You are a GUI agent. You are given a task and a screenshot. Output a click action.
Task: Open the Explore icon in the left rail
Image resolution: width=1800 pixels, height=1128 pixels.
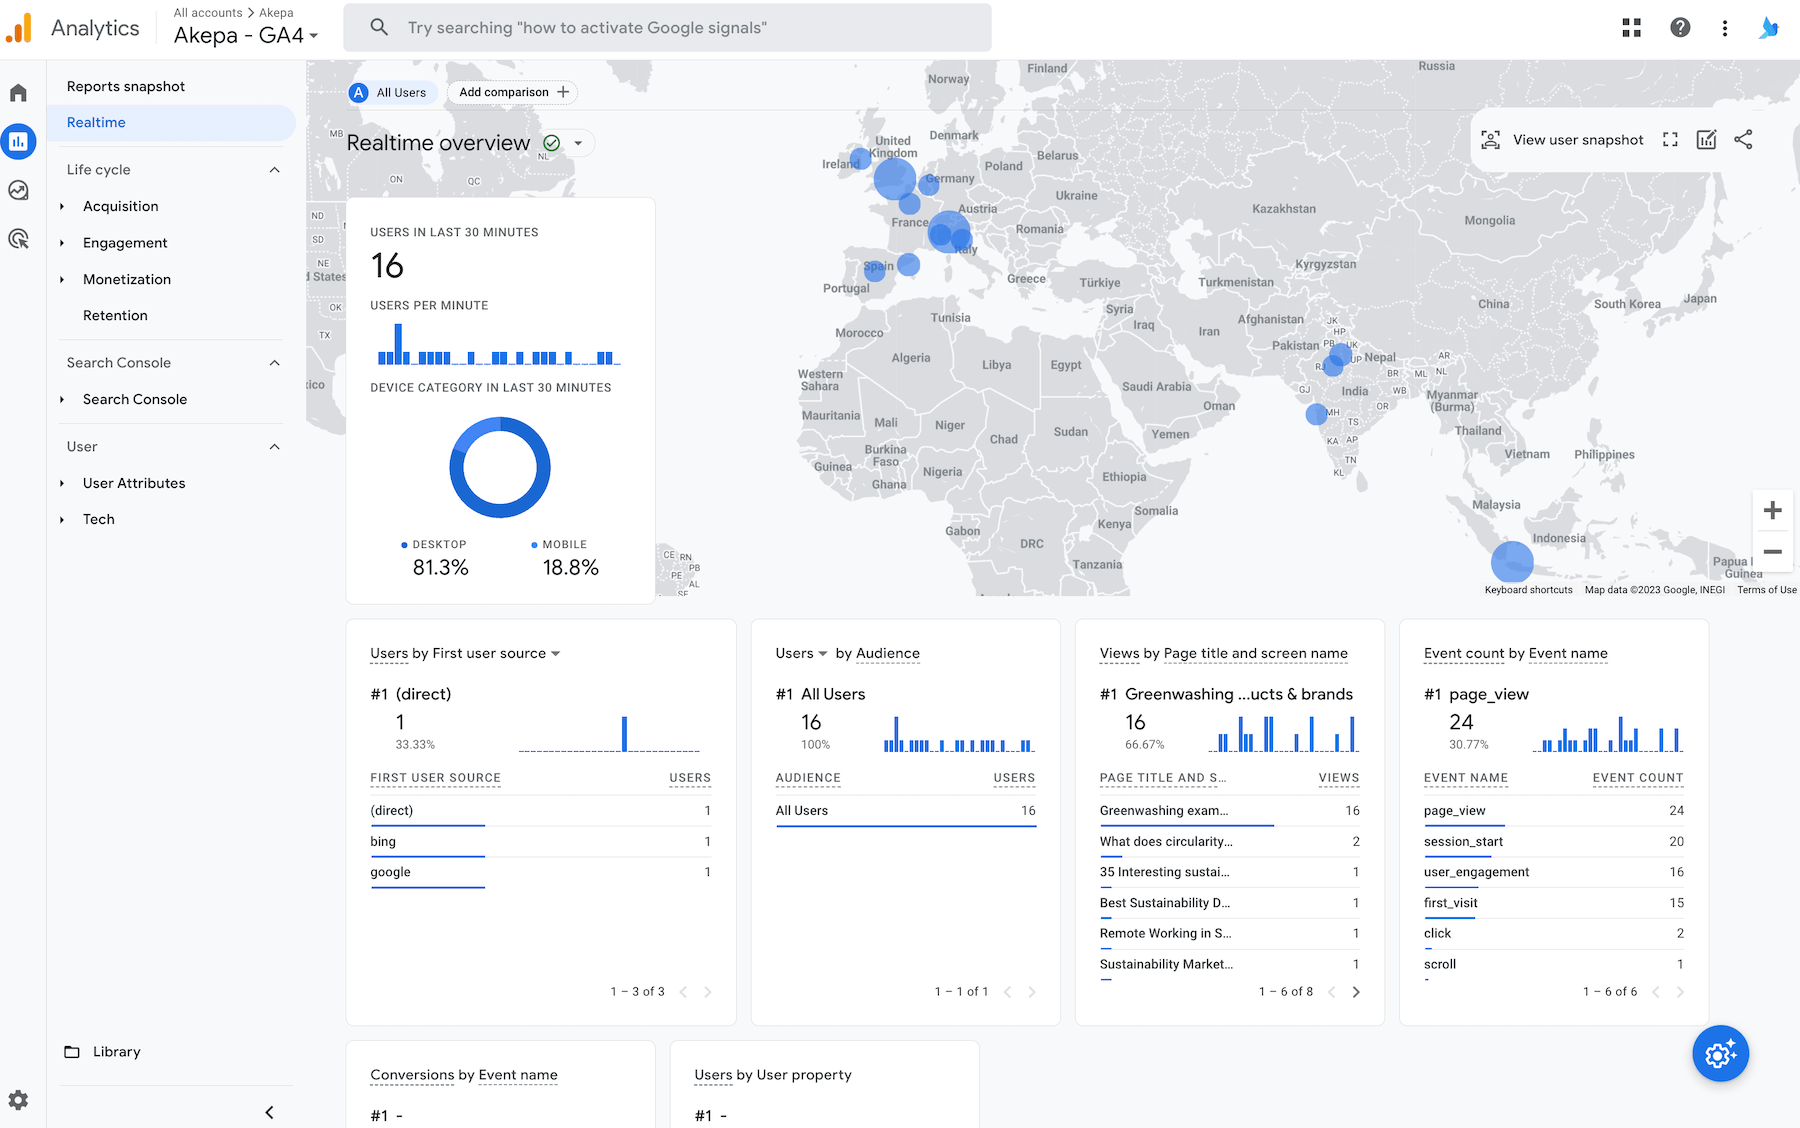(18, 190)
